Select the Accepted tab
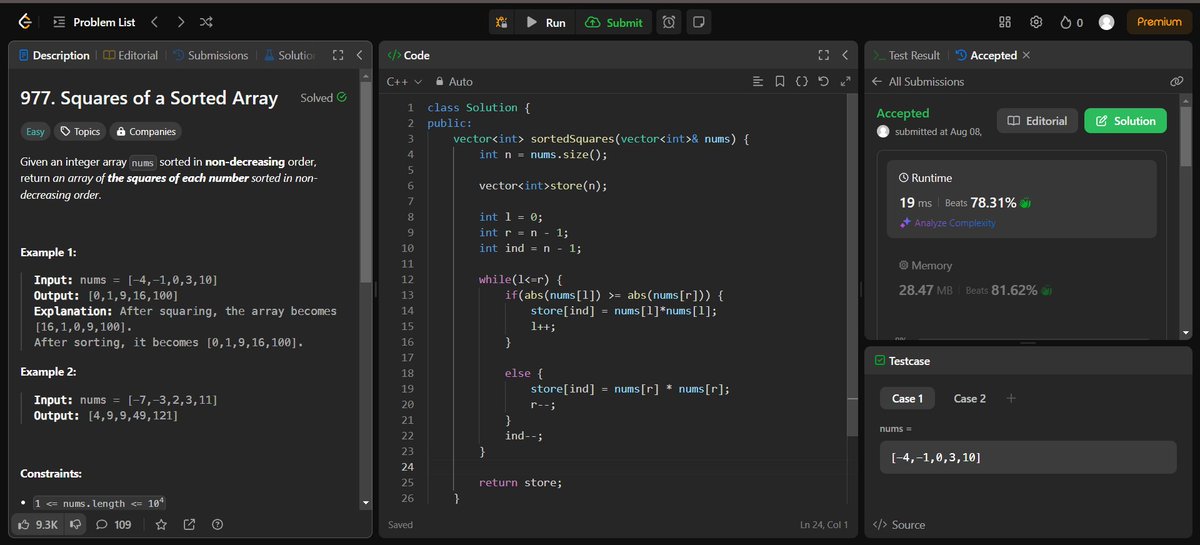 point(986,56)
